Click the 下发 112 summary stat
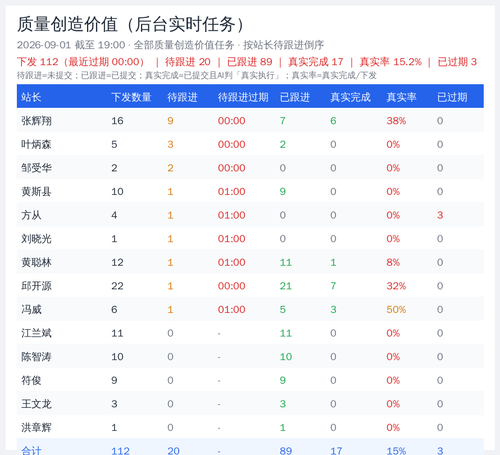The width and height of the screenshot is (500, 455). click(38, 62)
